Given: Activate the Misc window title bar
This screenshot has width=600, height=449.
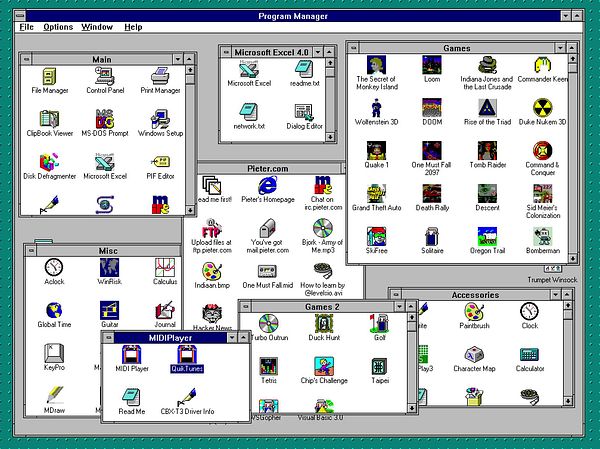Looking at the screenshot, I should tap(108, 251).
